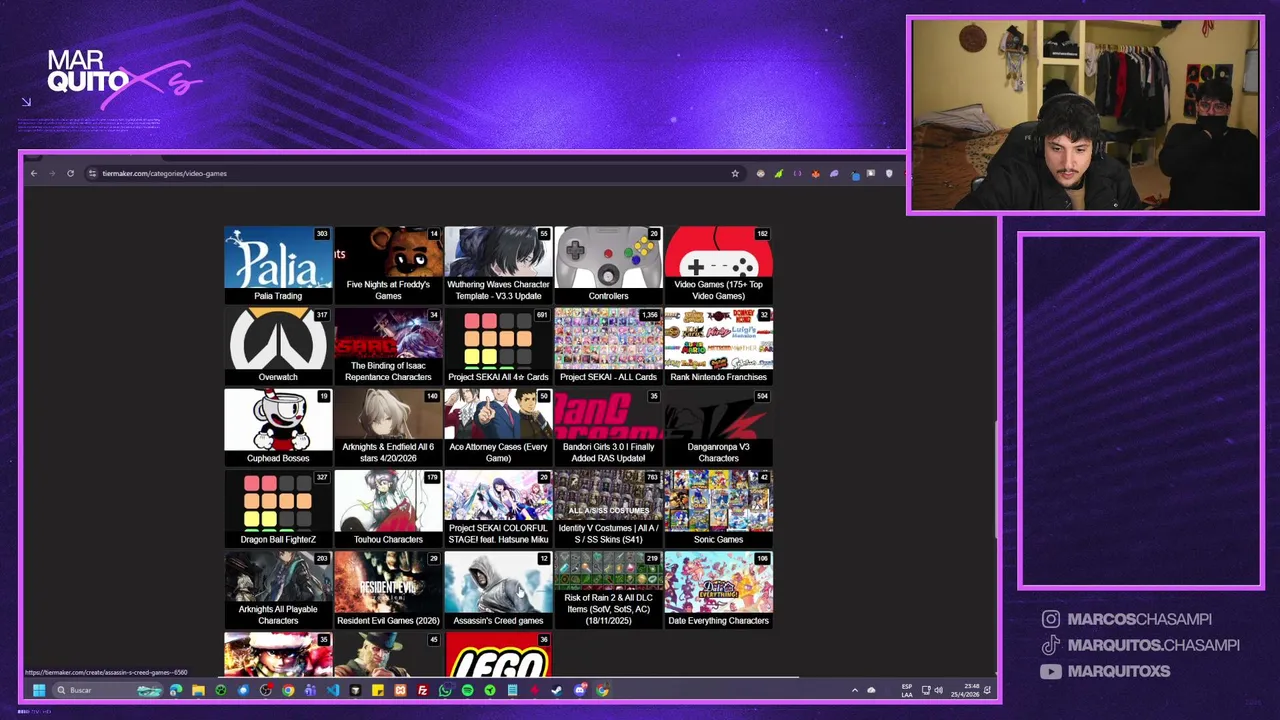This screenshot has height=720, width=1280.
Task: Open the Assassin's Creed games template
Action: click(x=498, y=589)
